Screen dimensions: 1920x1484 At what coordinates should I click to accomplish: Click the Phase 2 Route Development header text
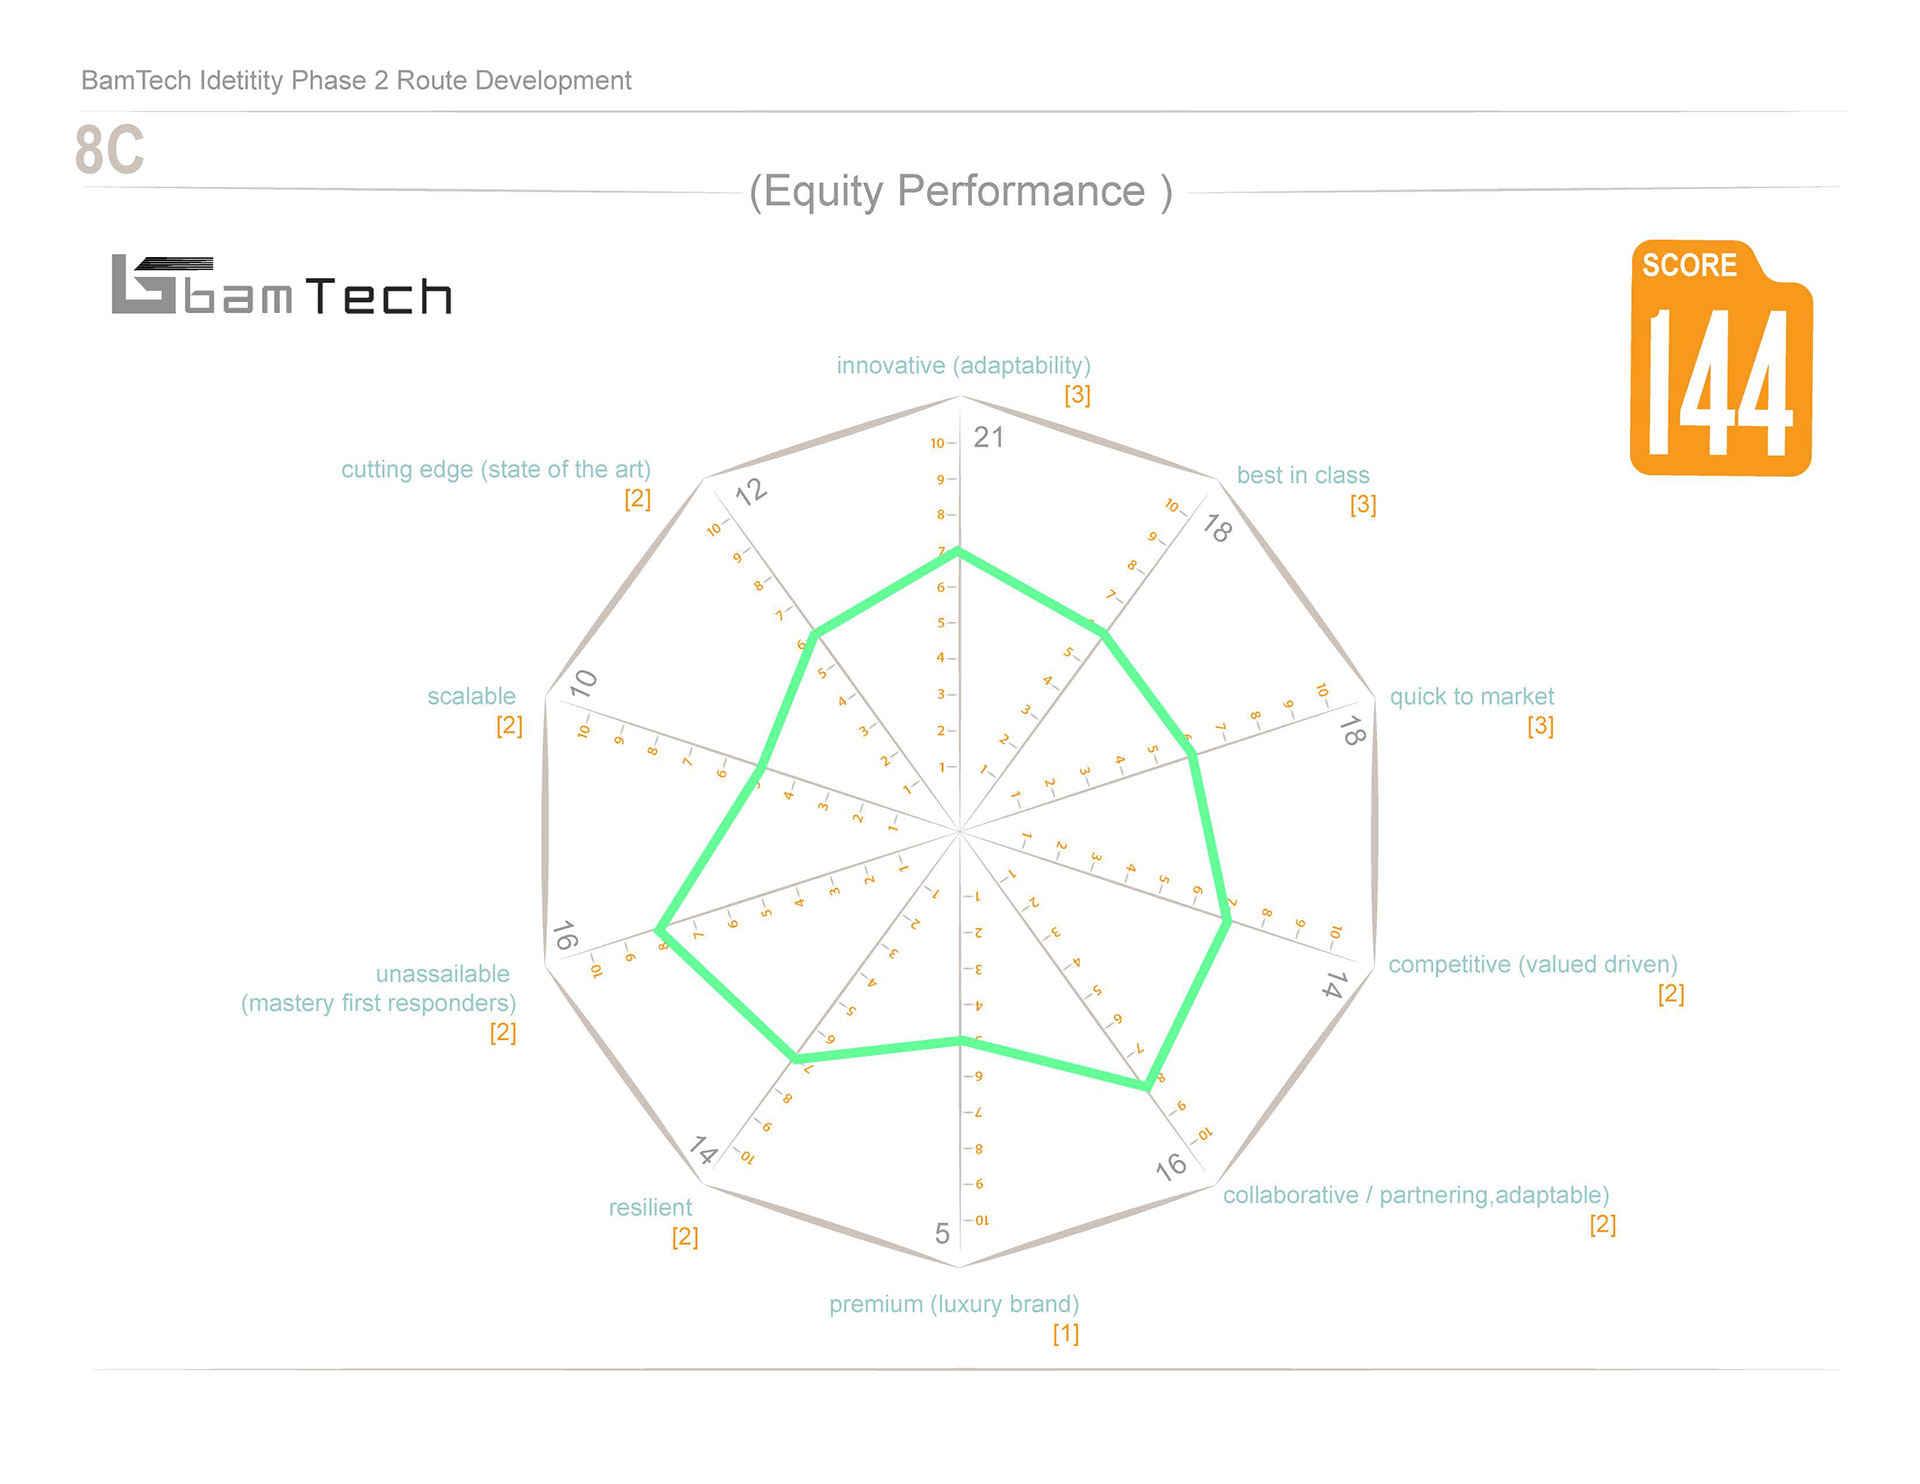(x=356, y=80)
